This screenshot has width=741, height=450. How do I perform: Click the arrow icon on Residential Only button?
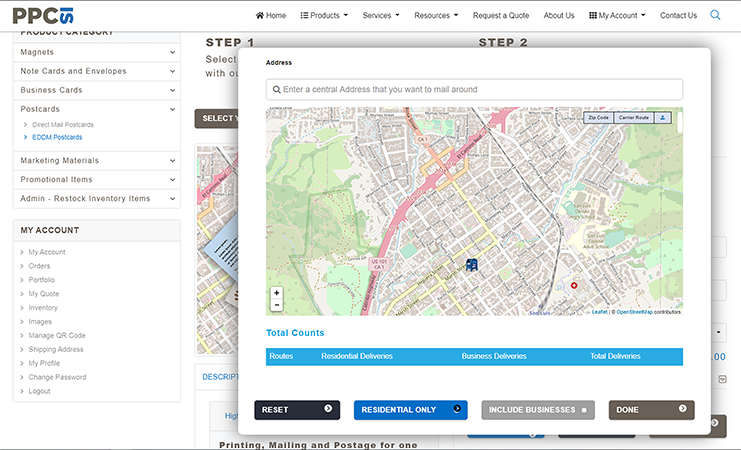coord(457,408)
